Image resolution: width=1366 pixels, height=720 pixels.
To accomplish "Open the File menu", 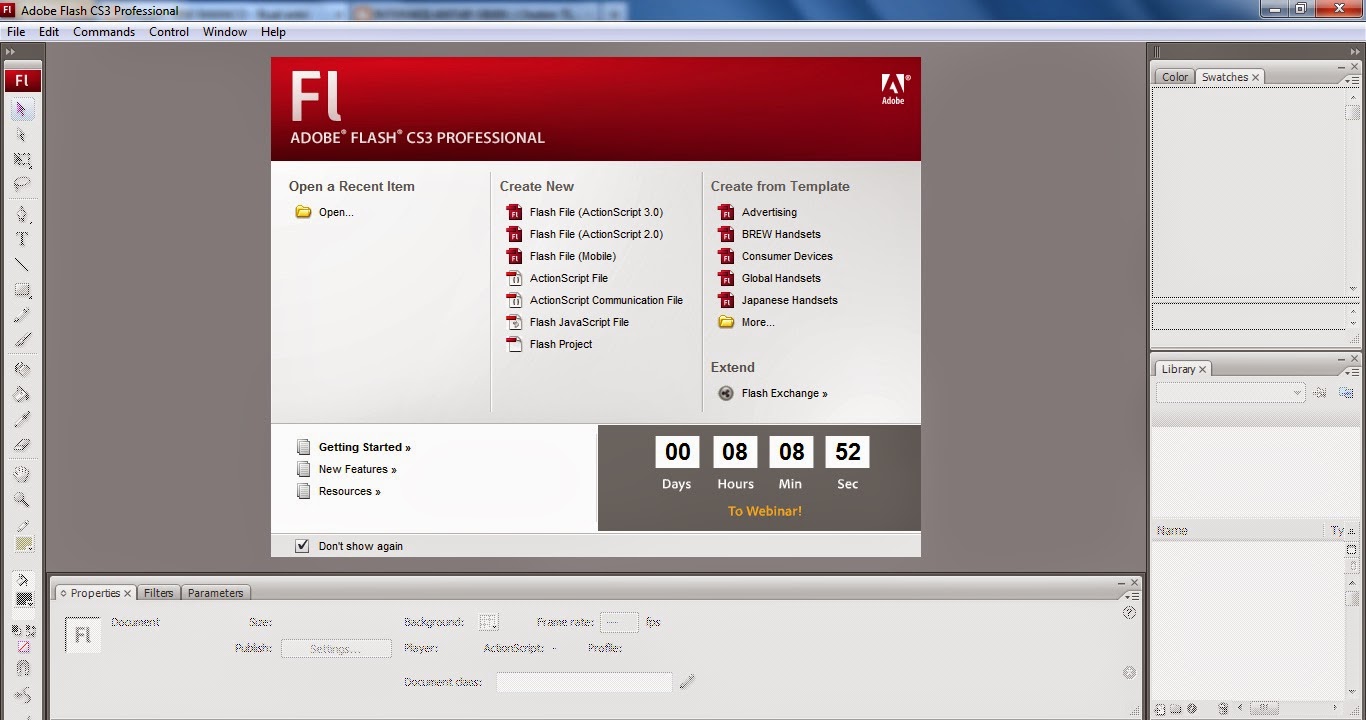I will (16, 32).
